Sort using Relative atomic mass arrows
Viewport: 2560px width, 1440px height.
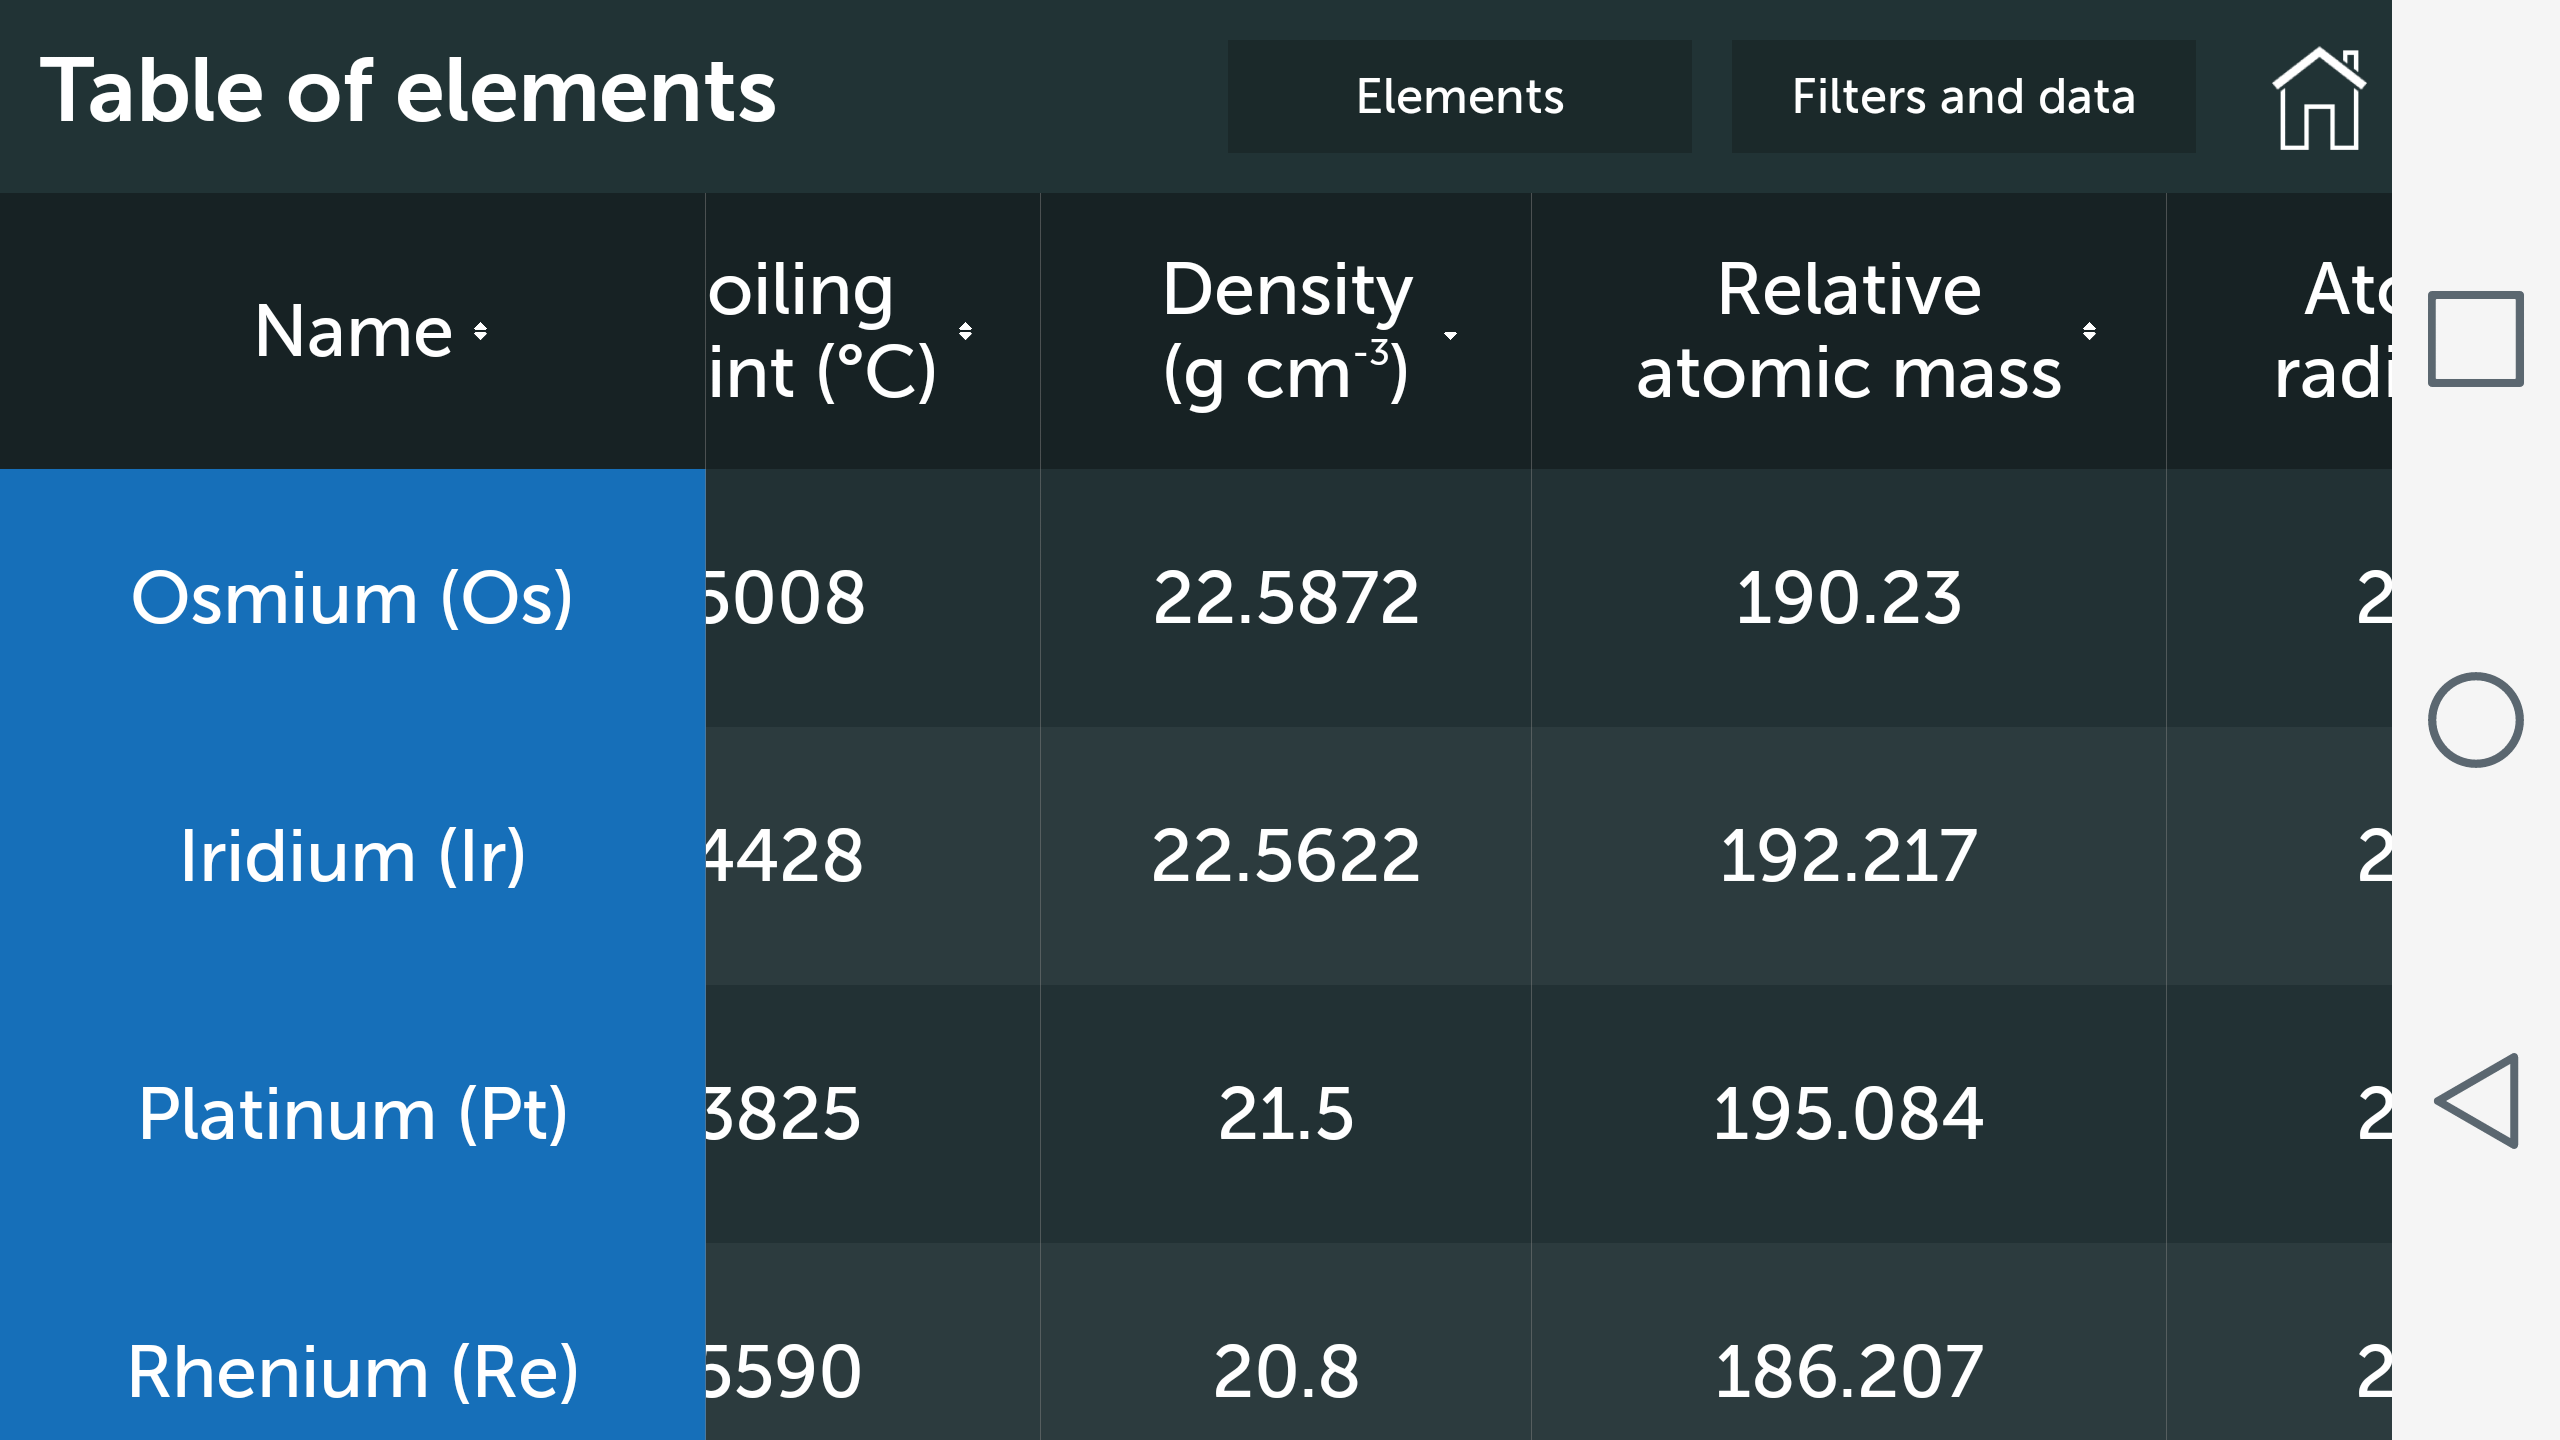point(2089,331)
